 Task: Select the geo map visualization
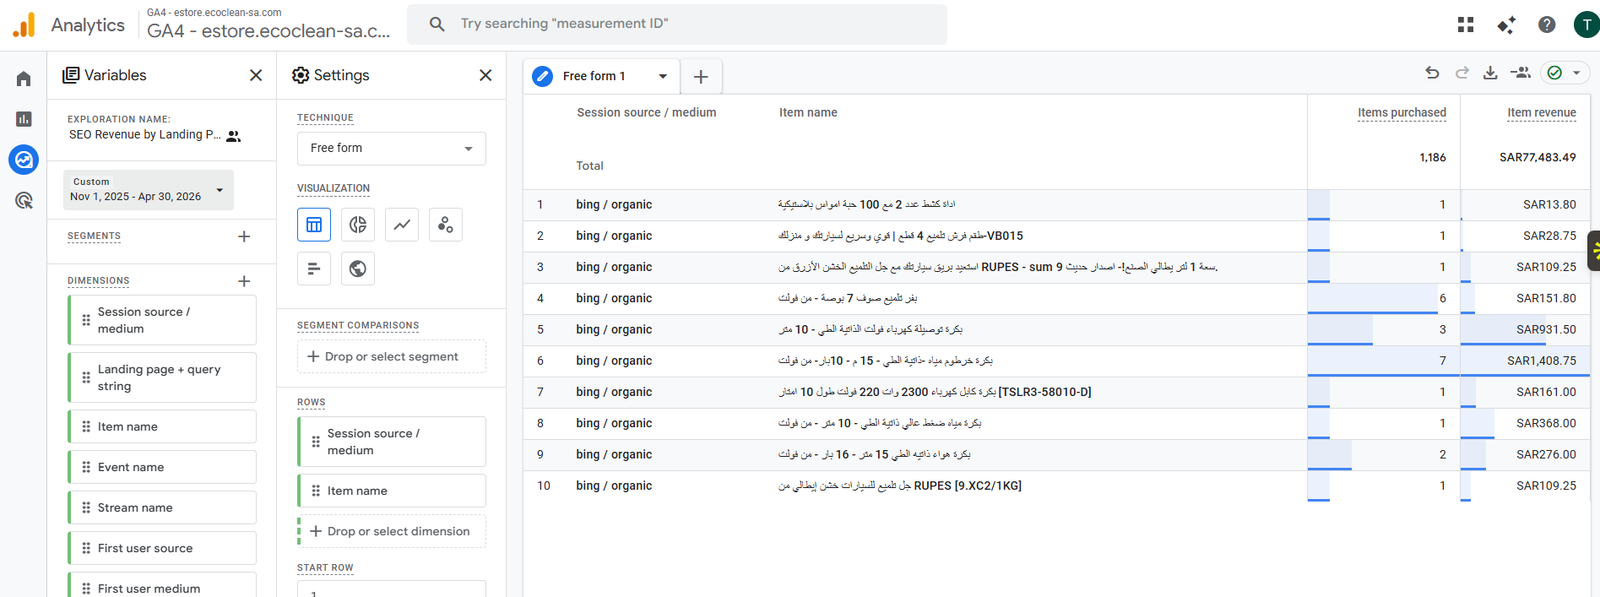point(358,268)
